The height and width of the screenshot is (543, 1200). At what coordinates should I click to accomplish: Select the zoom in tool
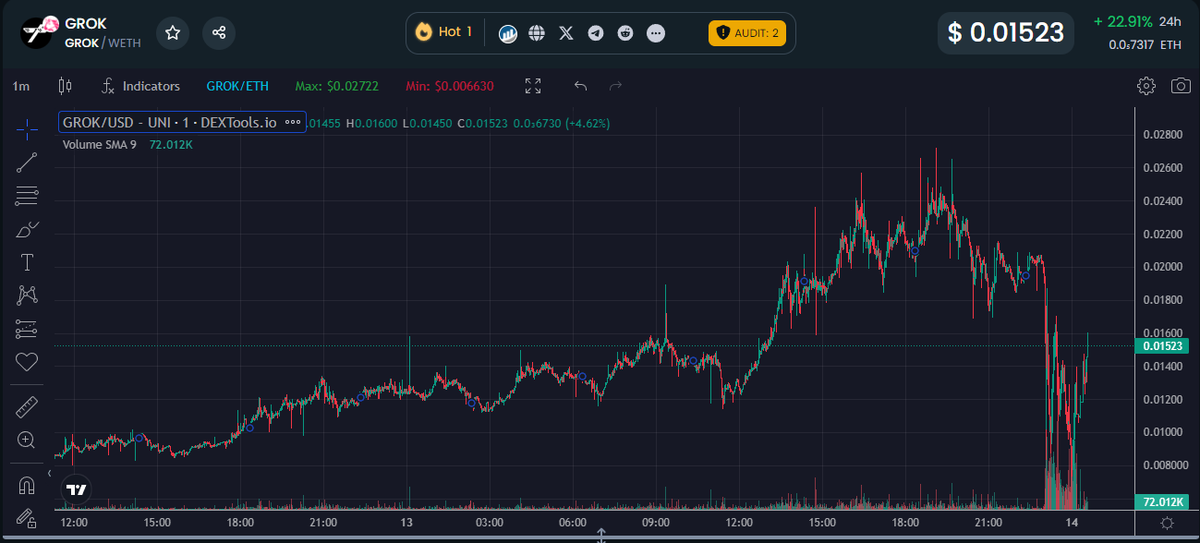(x=27, y=440)
